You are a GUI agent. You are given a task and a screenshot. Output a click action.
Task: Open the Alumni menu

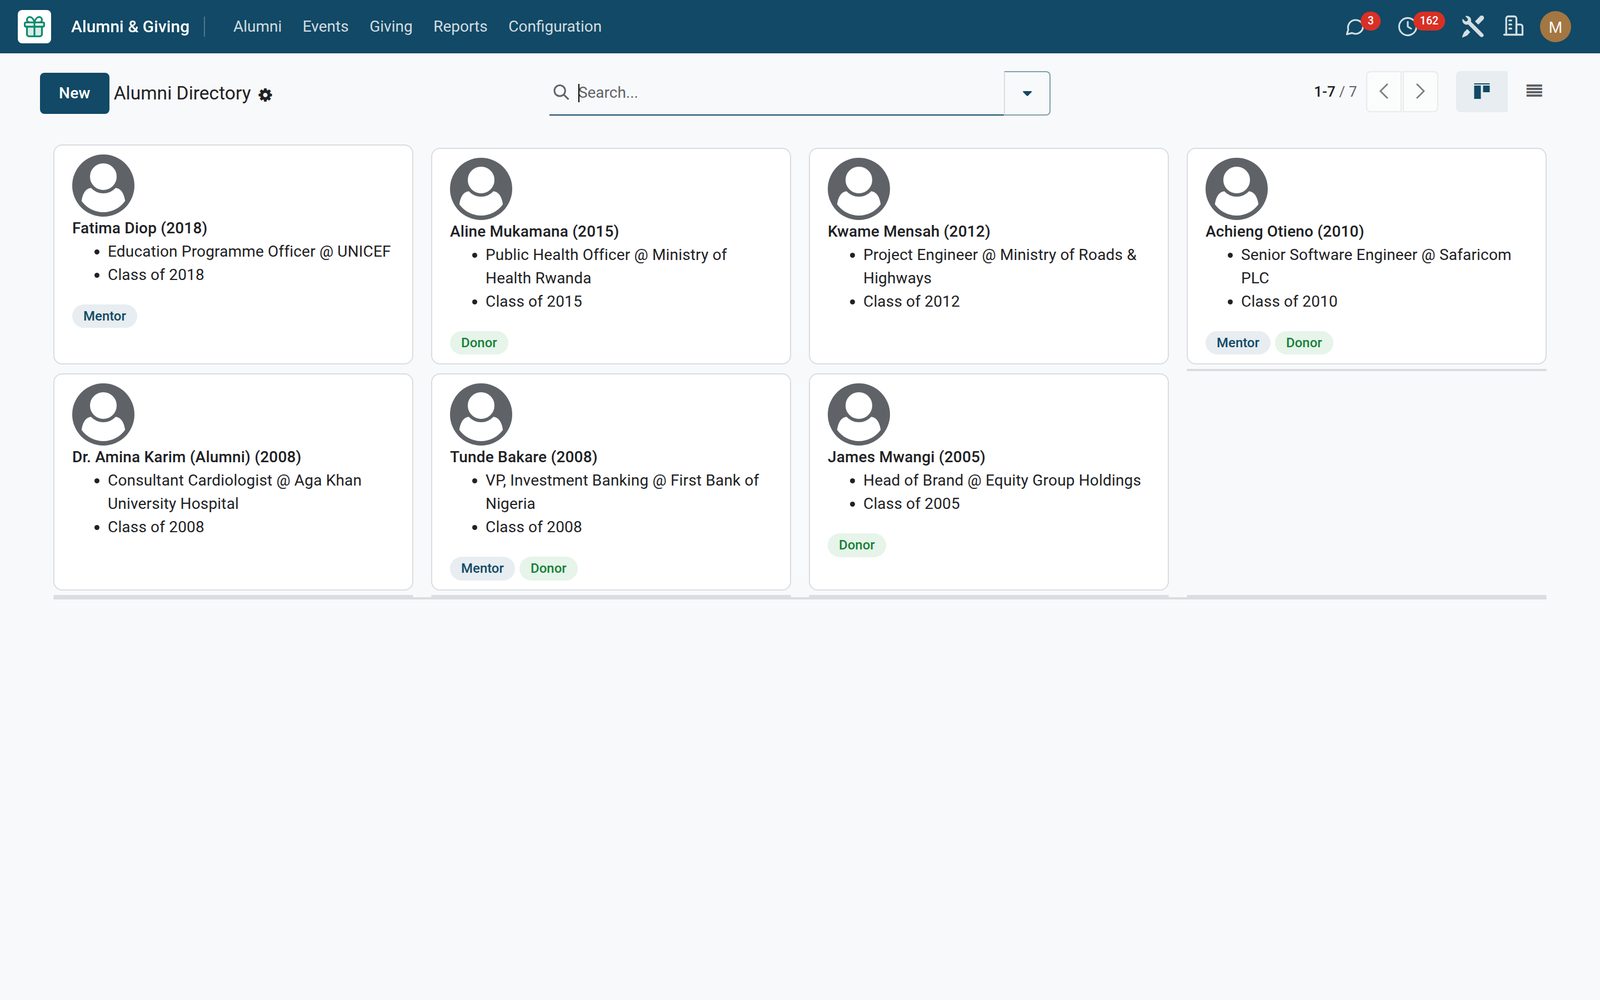(257, 27)
